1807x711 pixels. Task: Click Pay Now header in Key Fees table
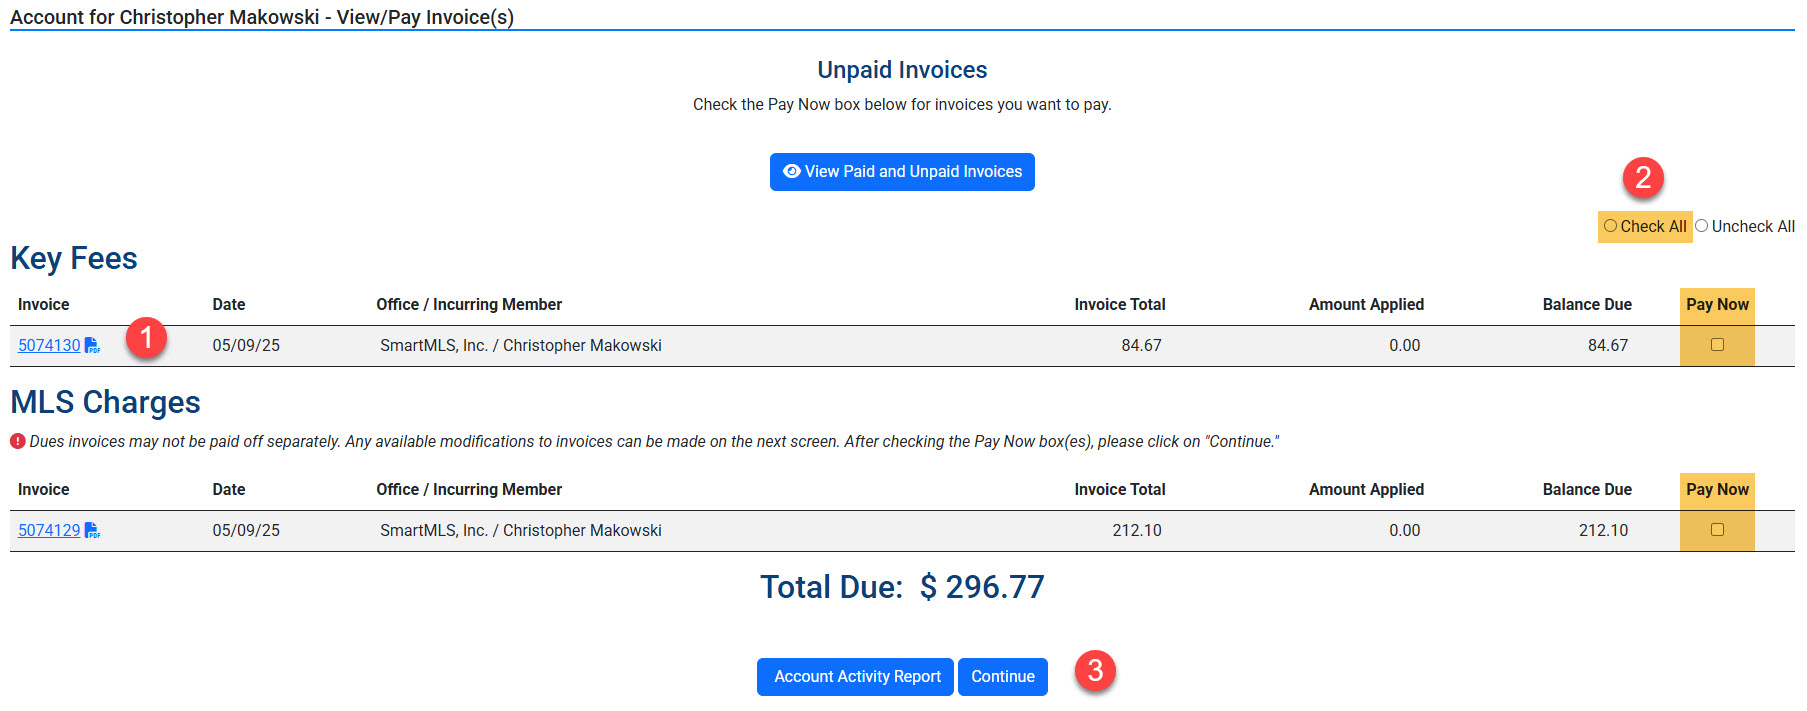tap(1717, 305)
